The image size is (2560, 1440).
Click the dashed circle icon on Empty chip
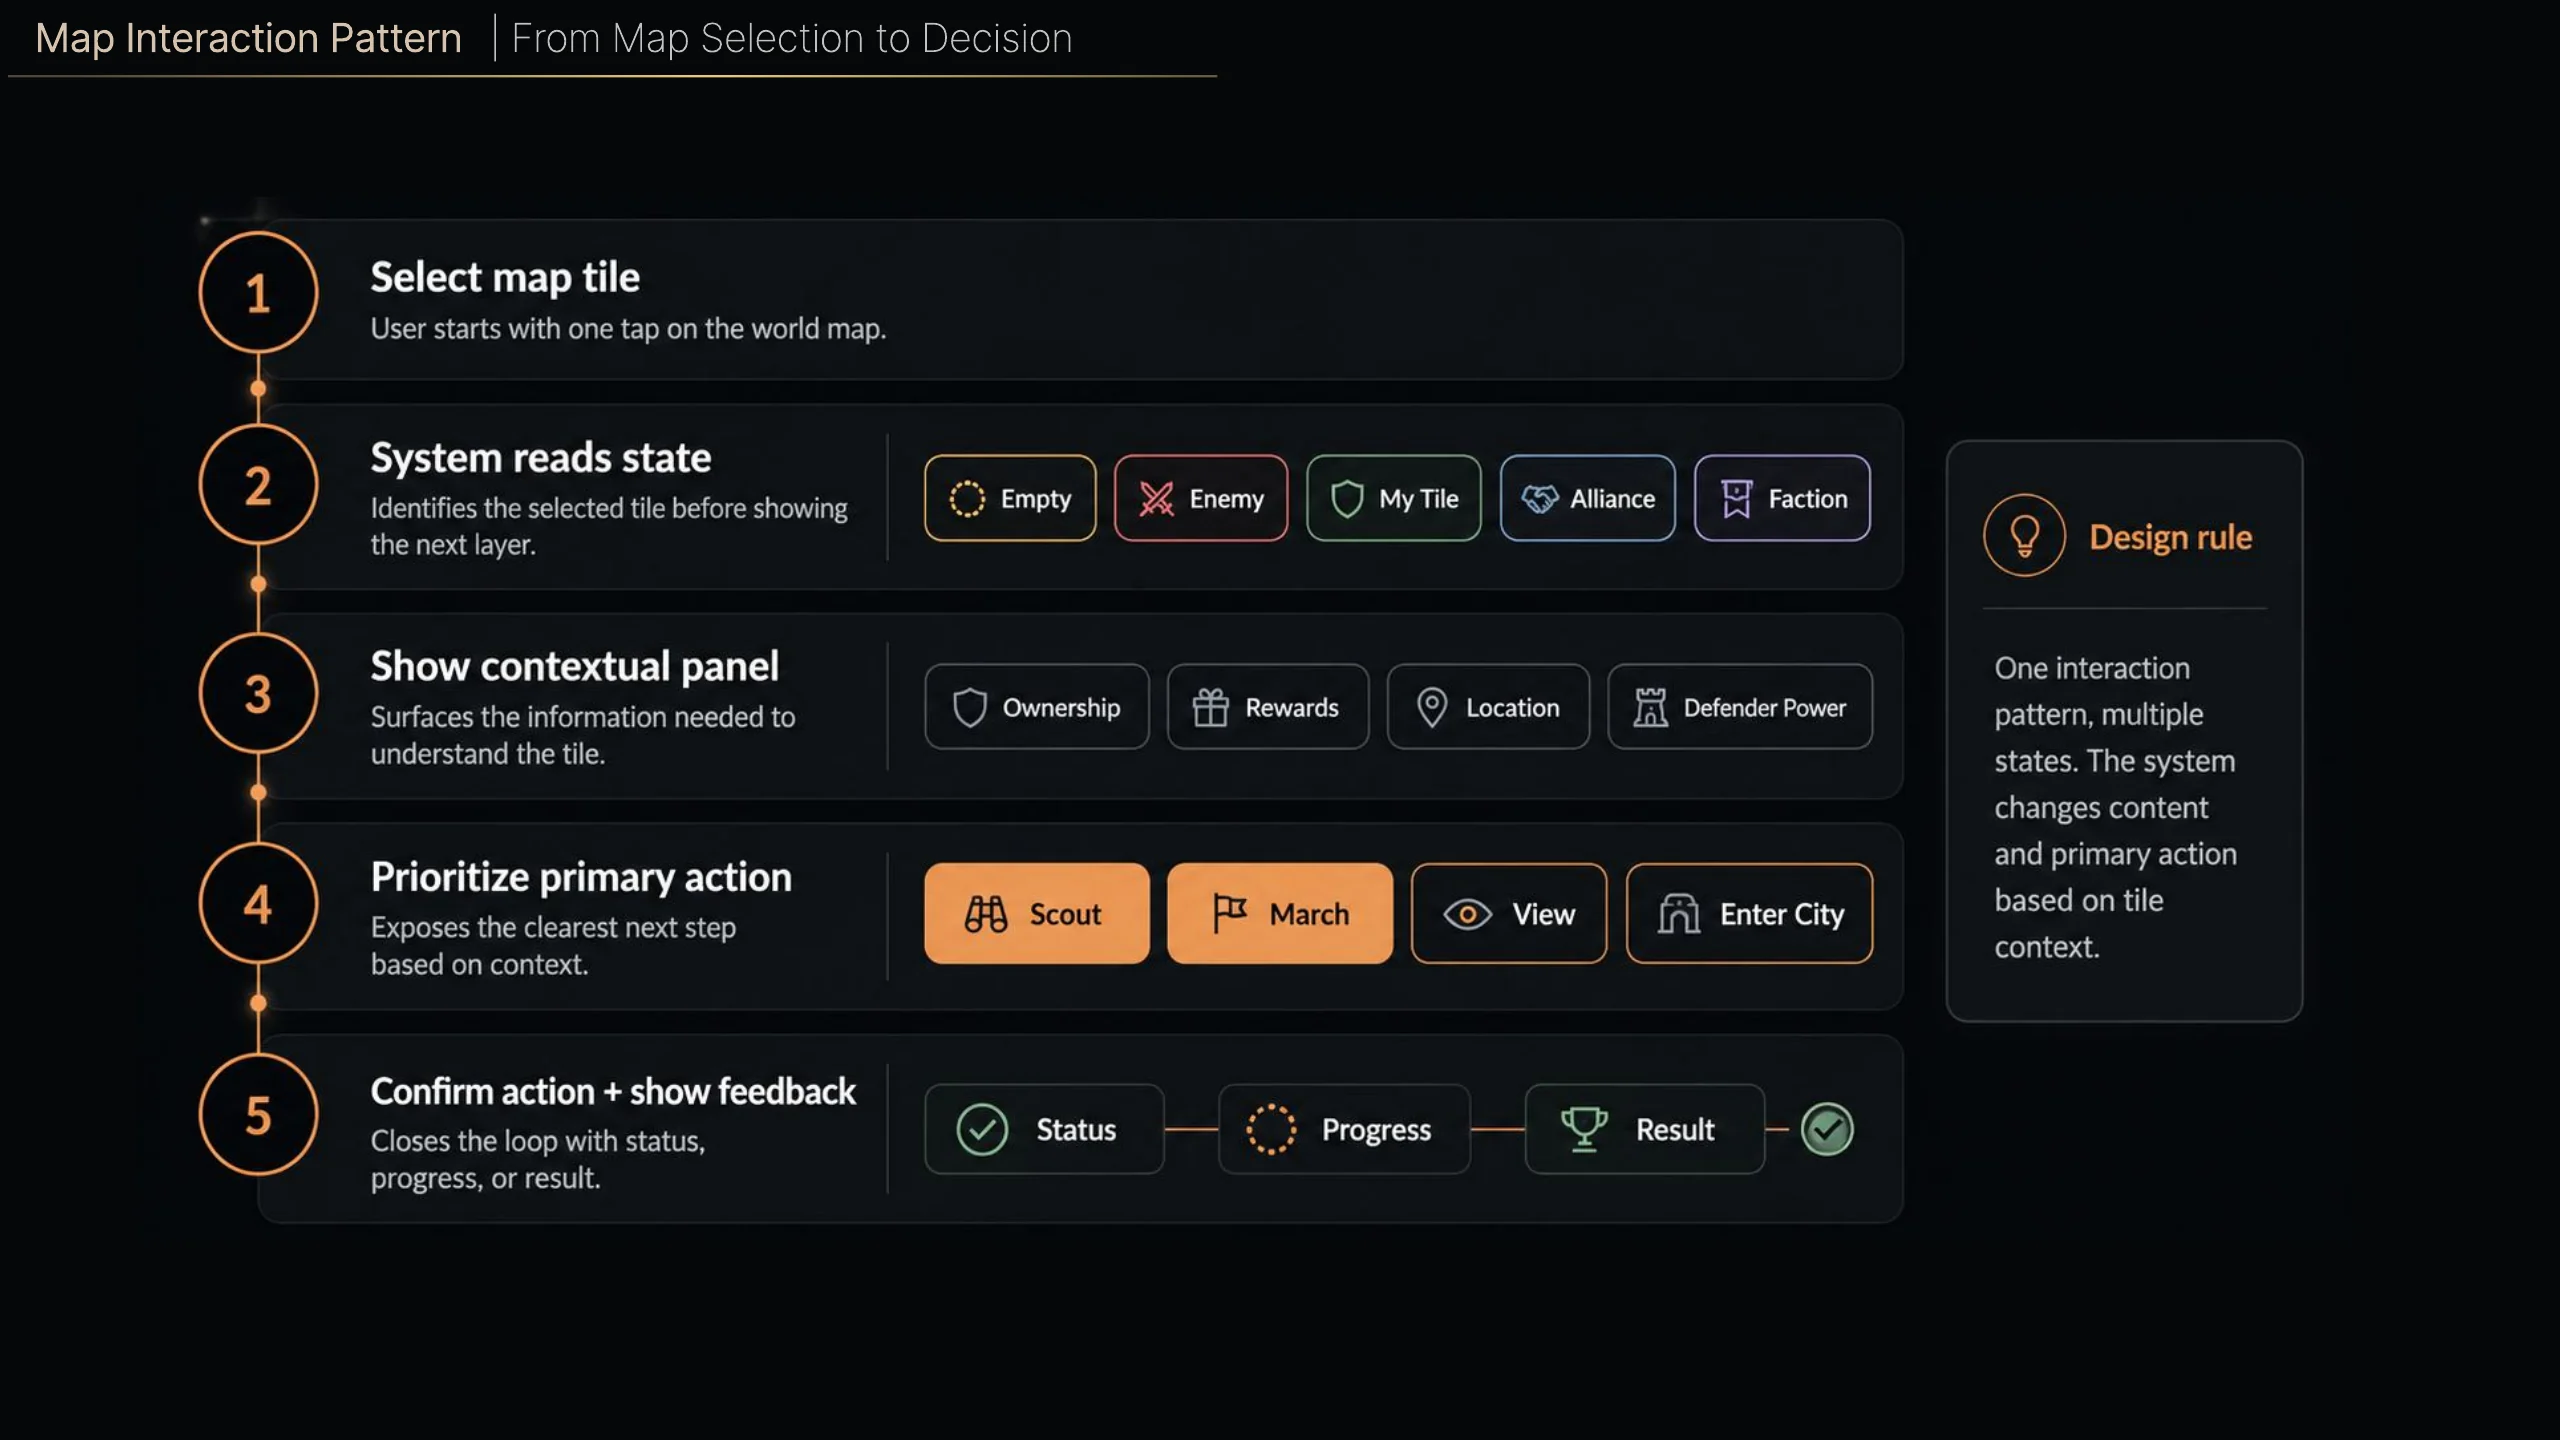tap(967, 498)
